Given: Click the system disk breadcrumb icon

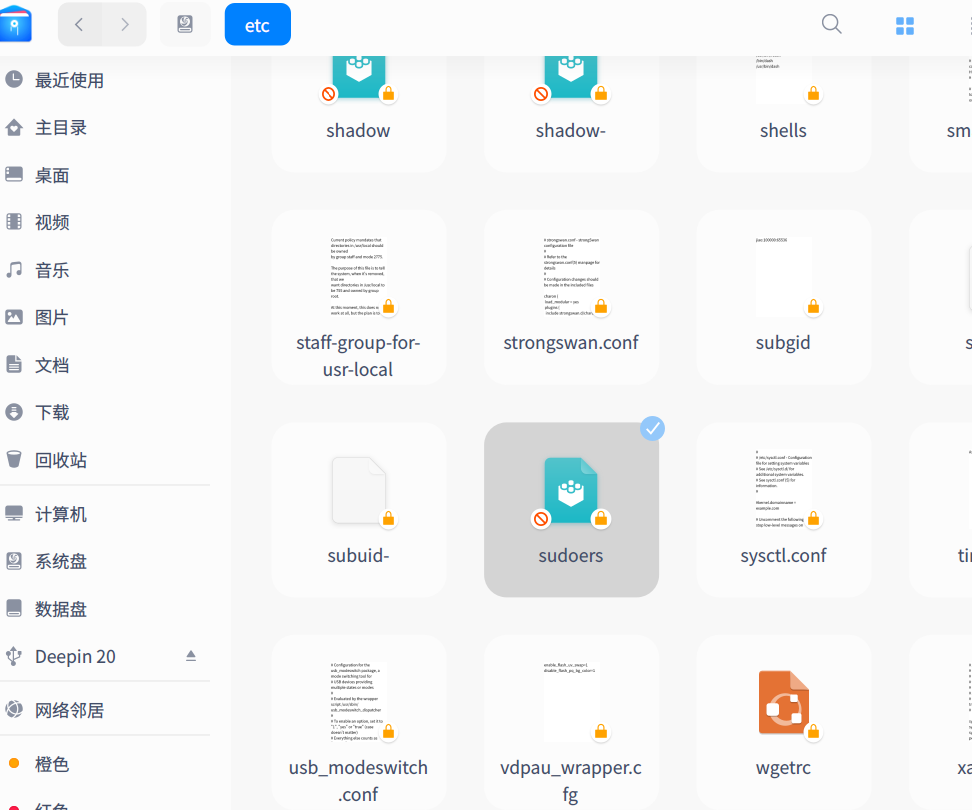Looking at the screenshot, I should pyautogui.click(x=185, y=24).
